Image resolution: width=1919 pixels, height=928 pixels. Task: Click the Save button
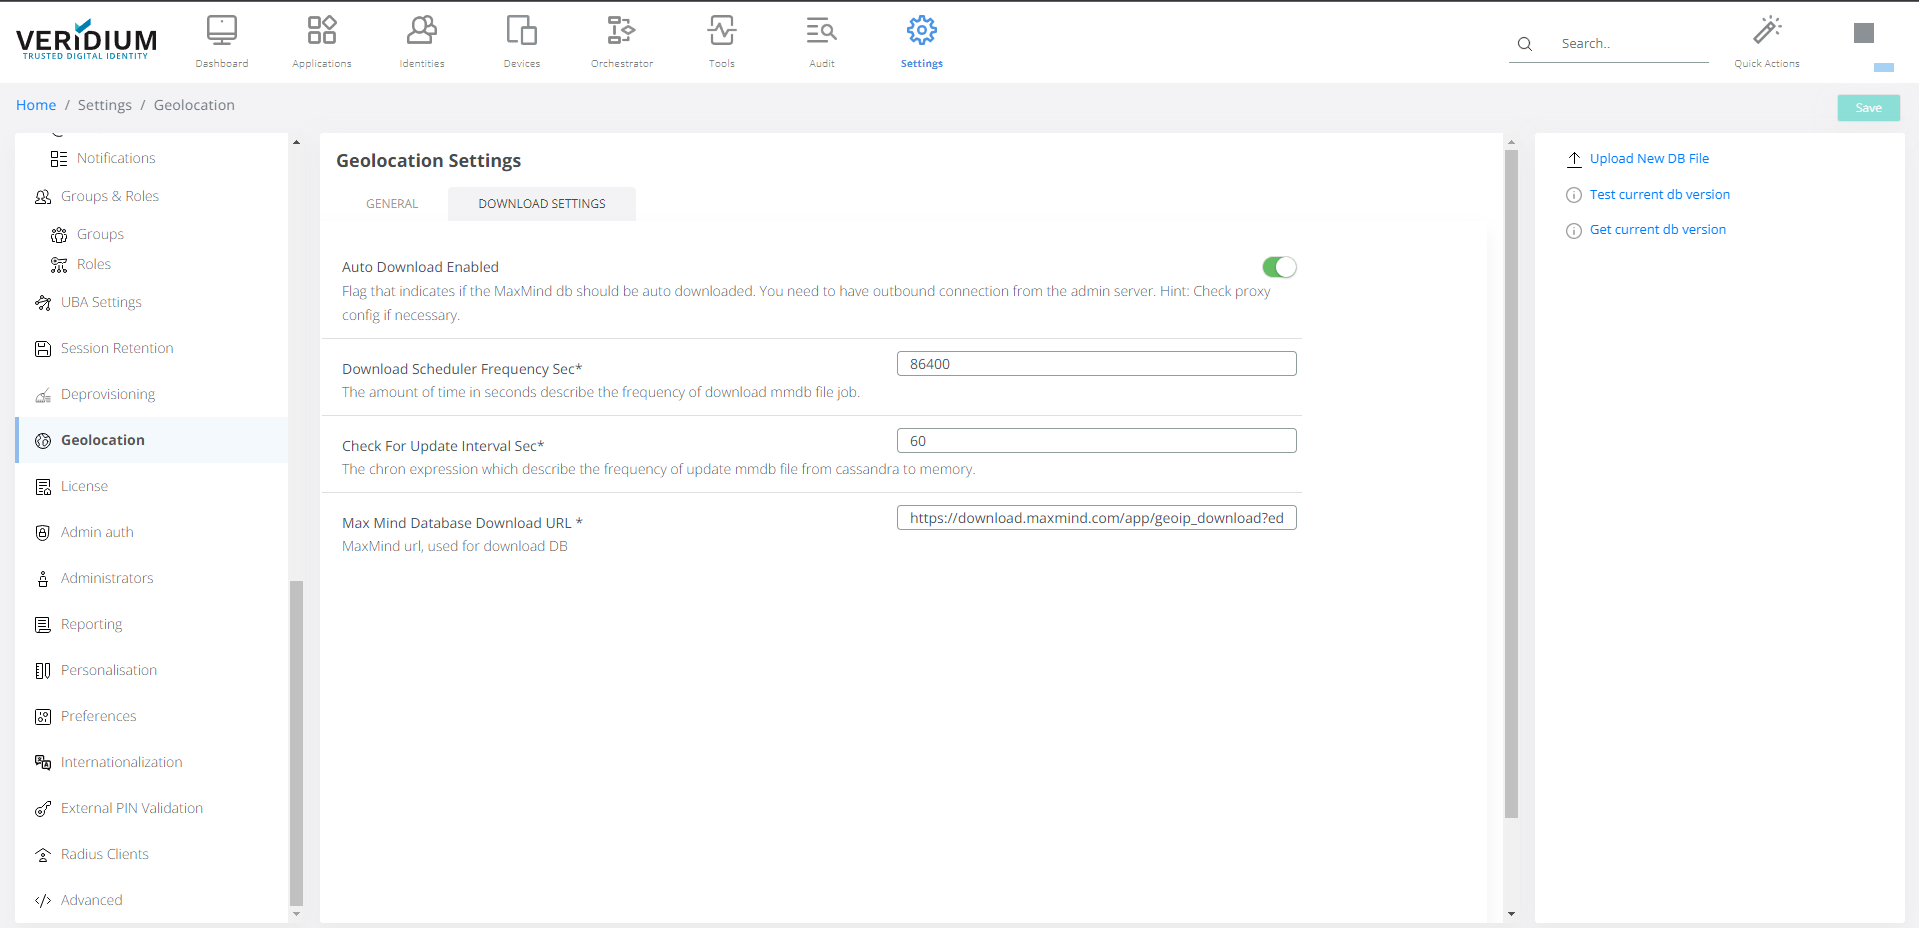[1867, 108]
